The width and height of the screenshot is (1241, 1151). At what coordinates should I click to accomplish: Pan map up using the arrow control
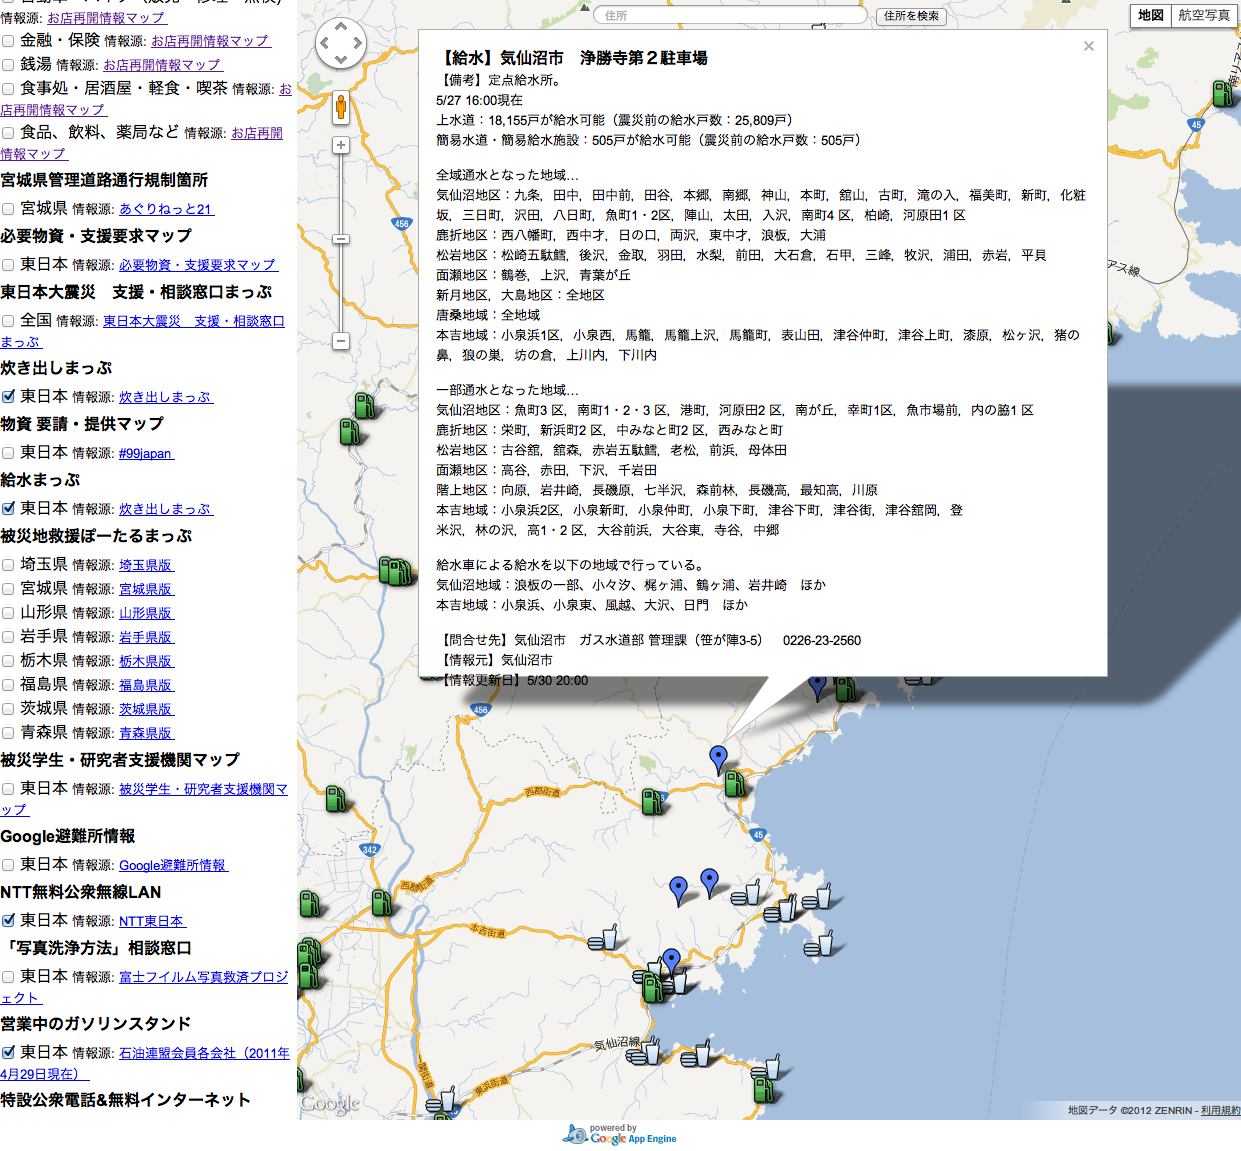coord(341,26)
